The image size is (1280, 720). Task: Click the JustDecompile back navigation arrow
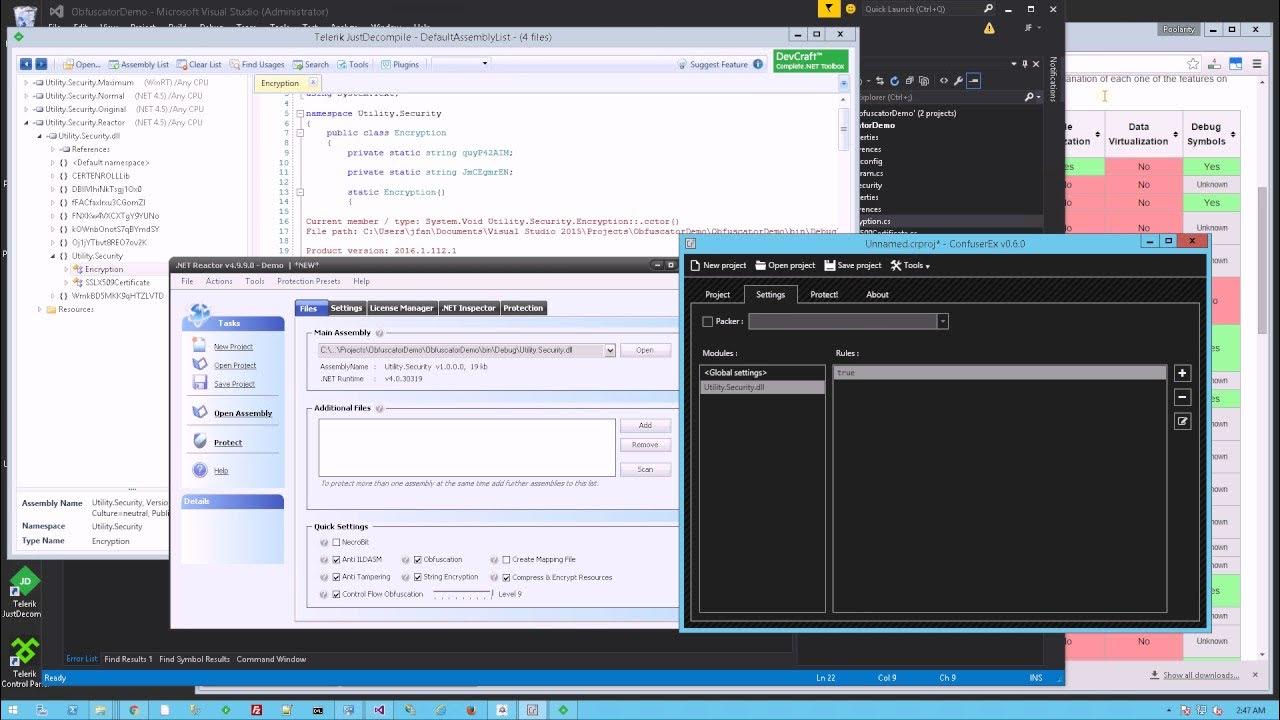tap(26, 64)
